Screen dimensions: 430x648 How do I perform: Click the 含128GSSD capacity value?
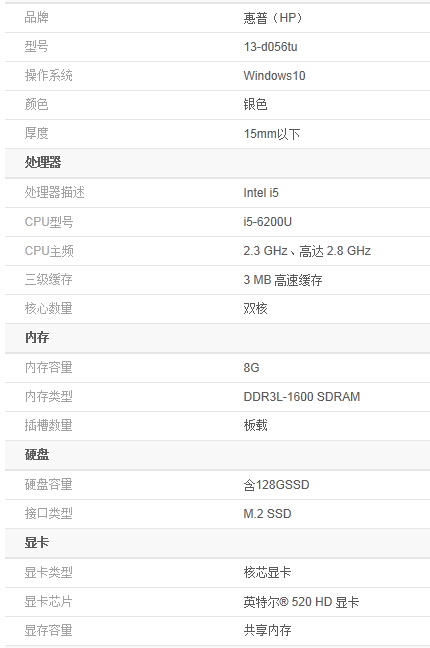point(276,484)
